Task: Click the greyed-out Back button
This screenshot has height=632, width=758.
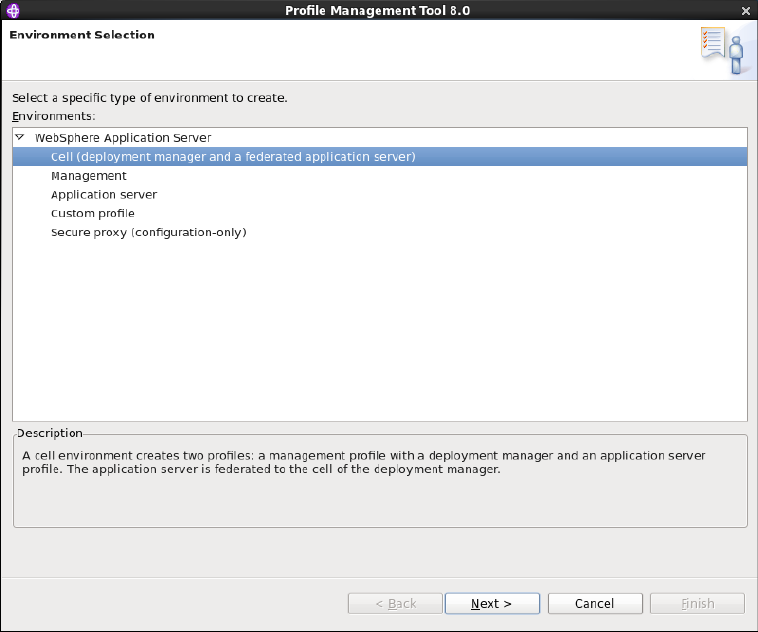Action: 395,603
